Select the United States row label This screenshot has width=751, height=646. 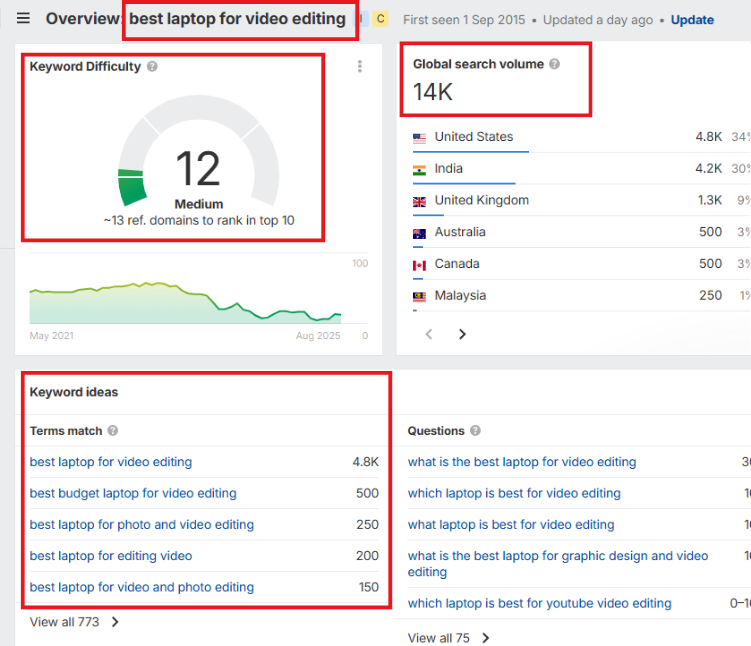point(474,136)
